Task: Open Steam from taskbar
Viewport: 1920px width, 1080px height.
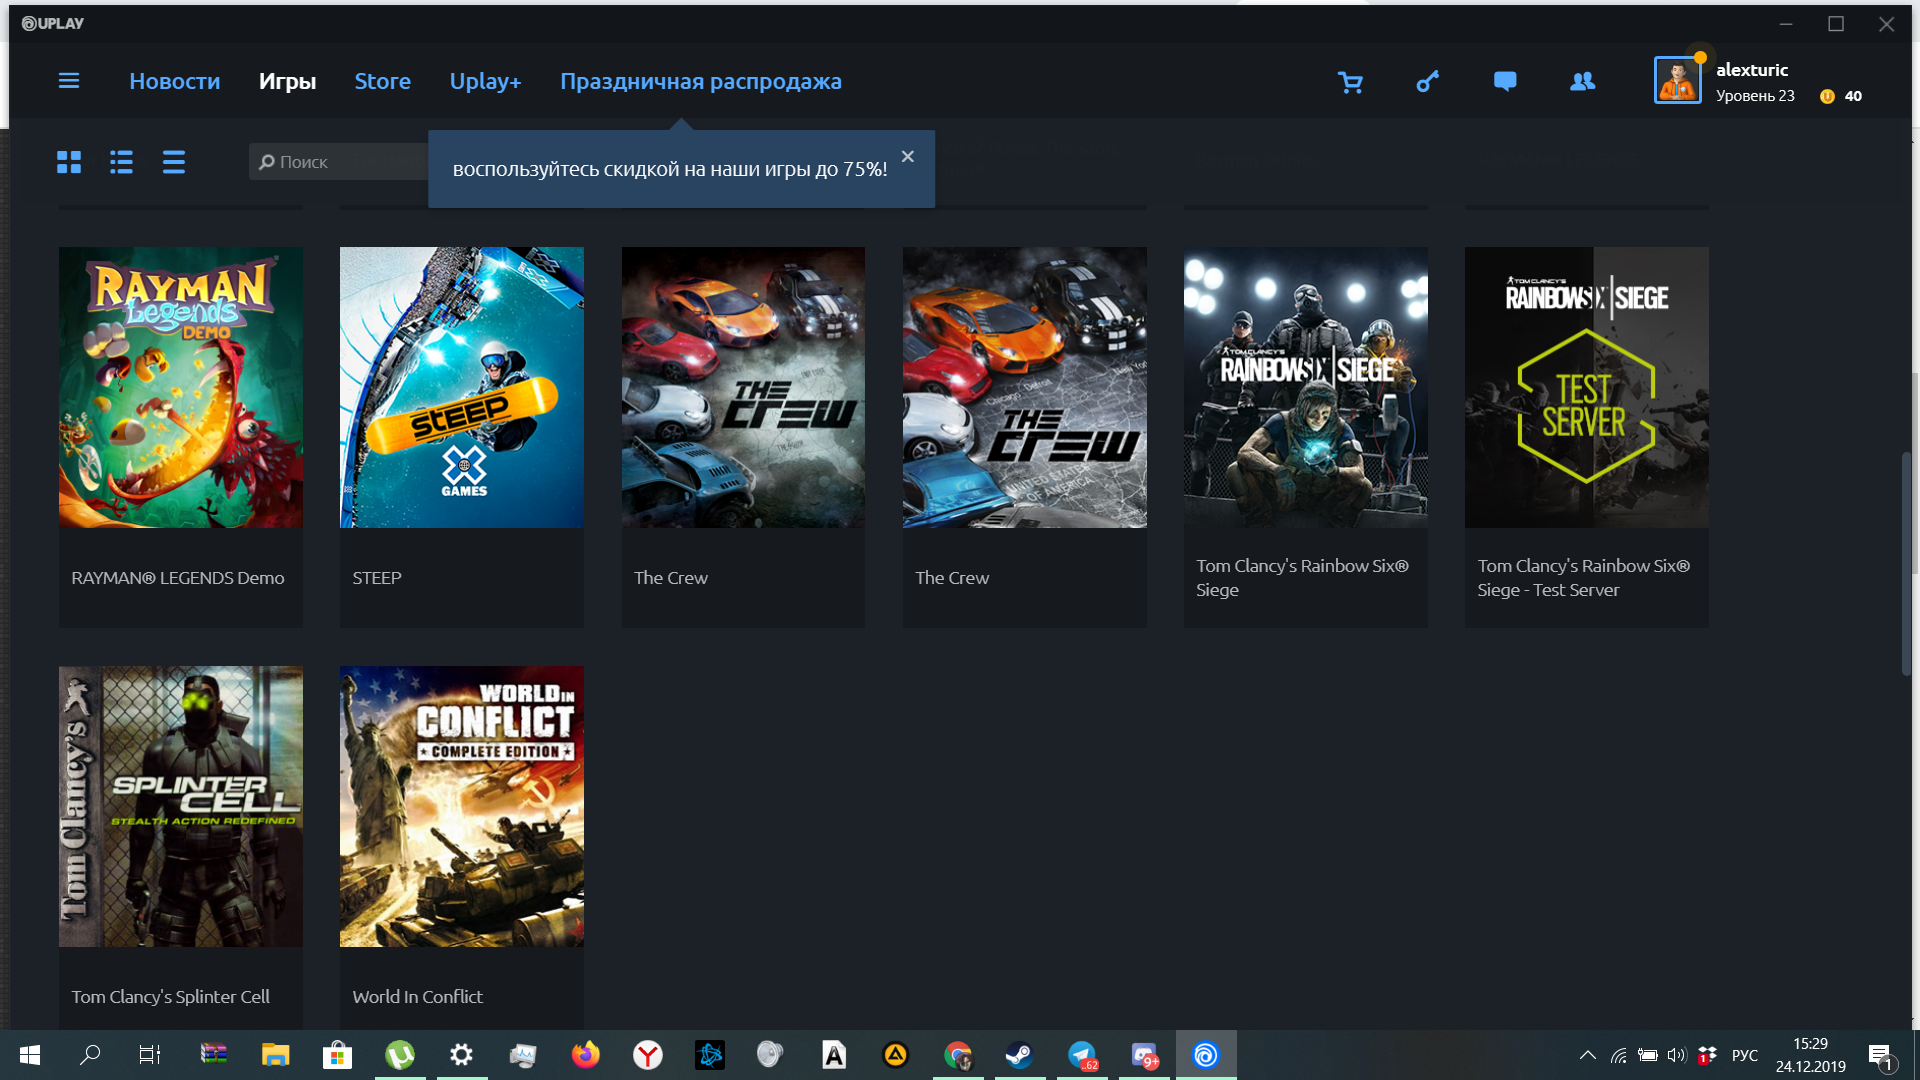Action: point(1019,1055)
